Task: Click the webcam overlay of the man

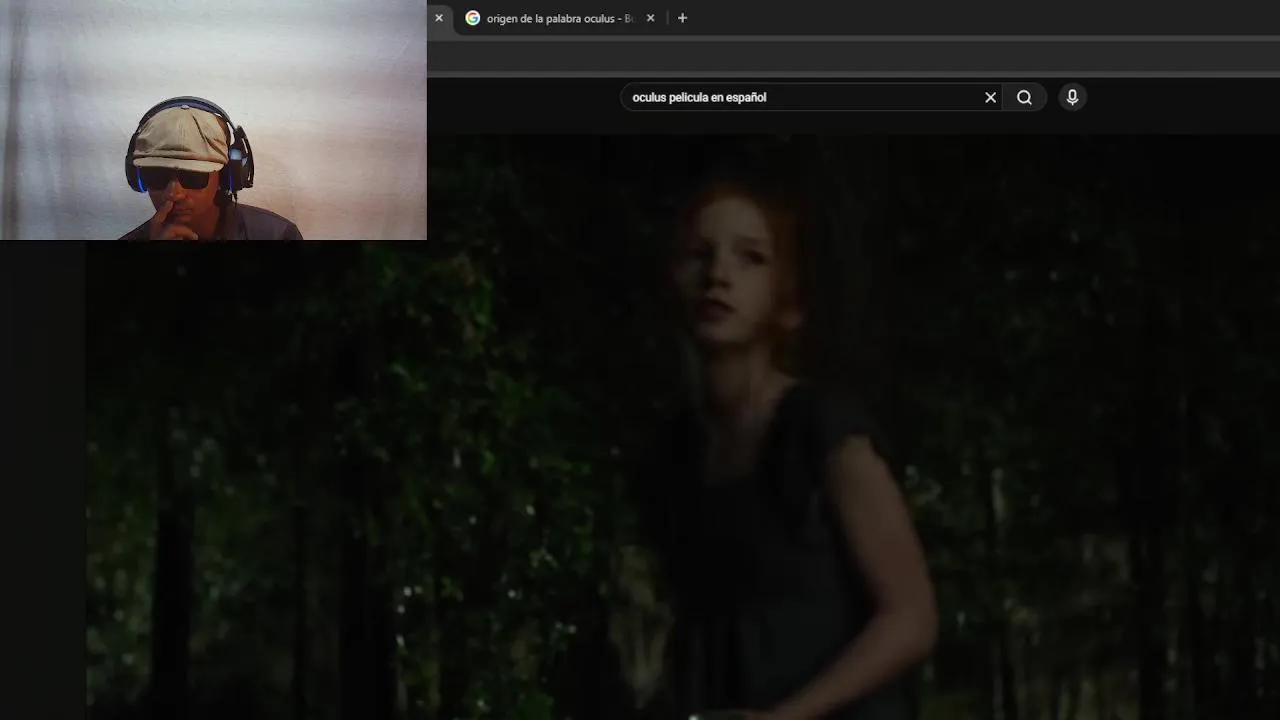Action: (x=213, y=120)
